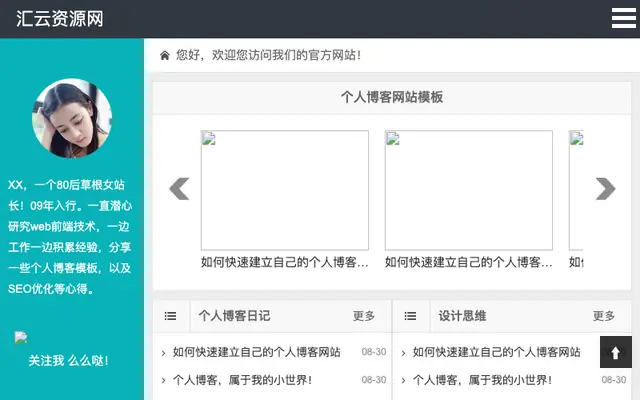Viewport: 640px width, 400px height.
Task: Click list icon next to 设计思维
Action: [x=410, y=316]
